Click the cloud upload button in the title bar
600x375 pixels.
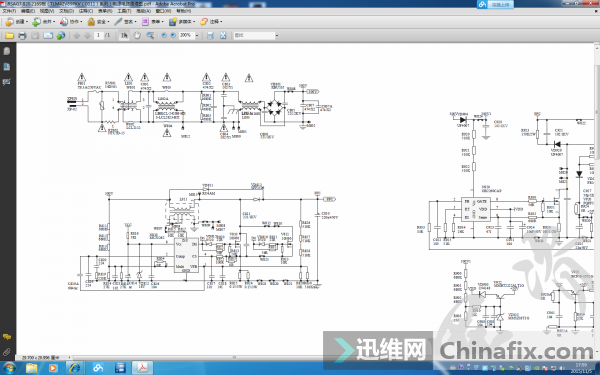495,4
